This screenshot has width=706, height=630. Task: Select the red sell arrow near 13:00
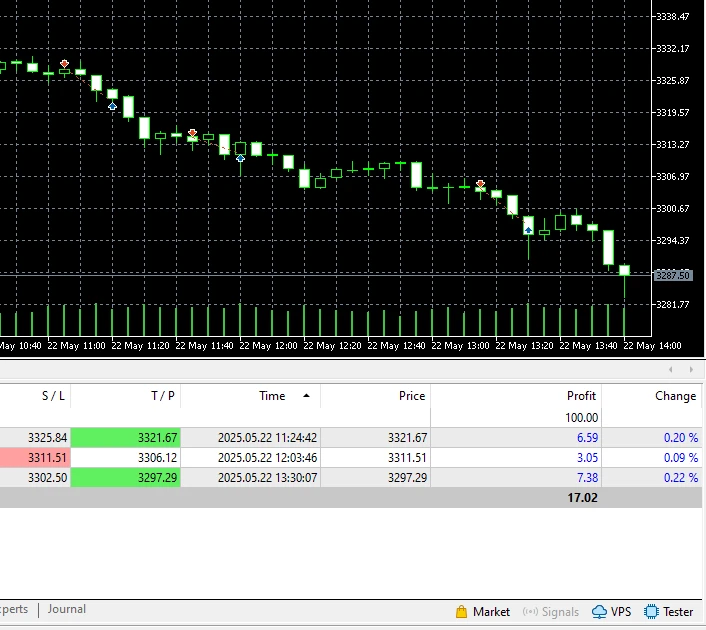(481, 184)
